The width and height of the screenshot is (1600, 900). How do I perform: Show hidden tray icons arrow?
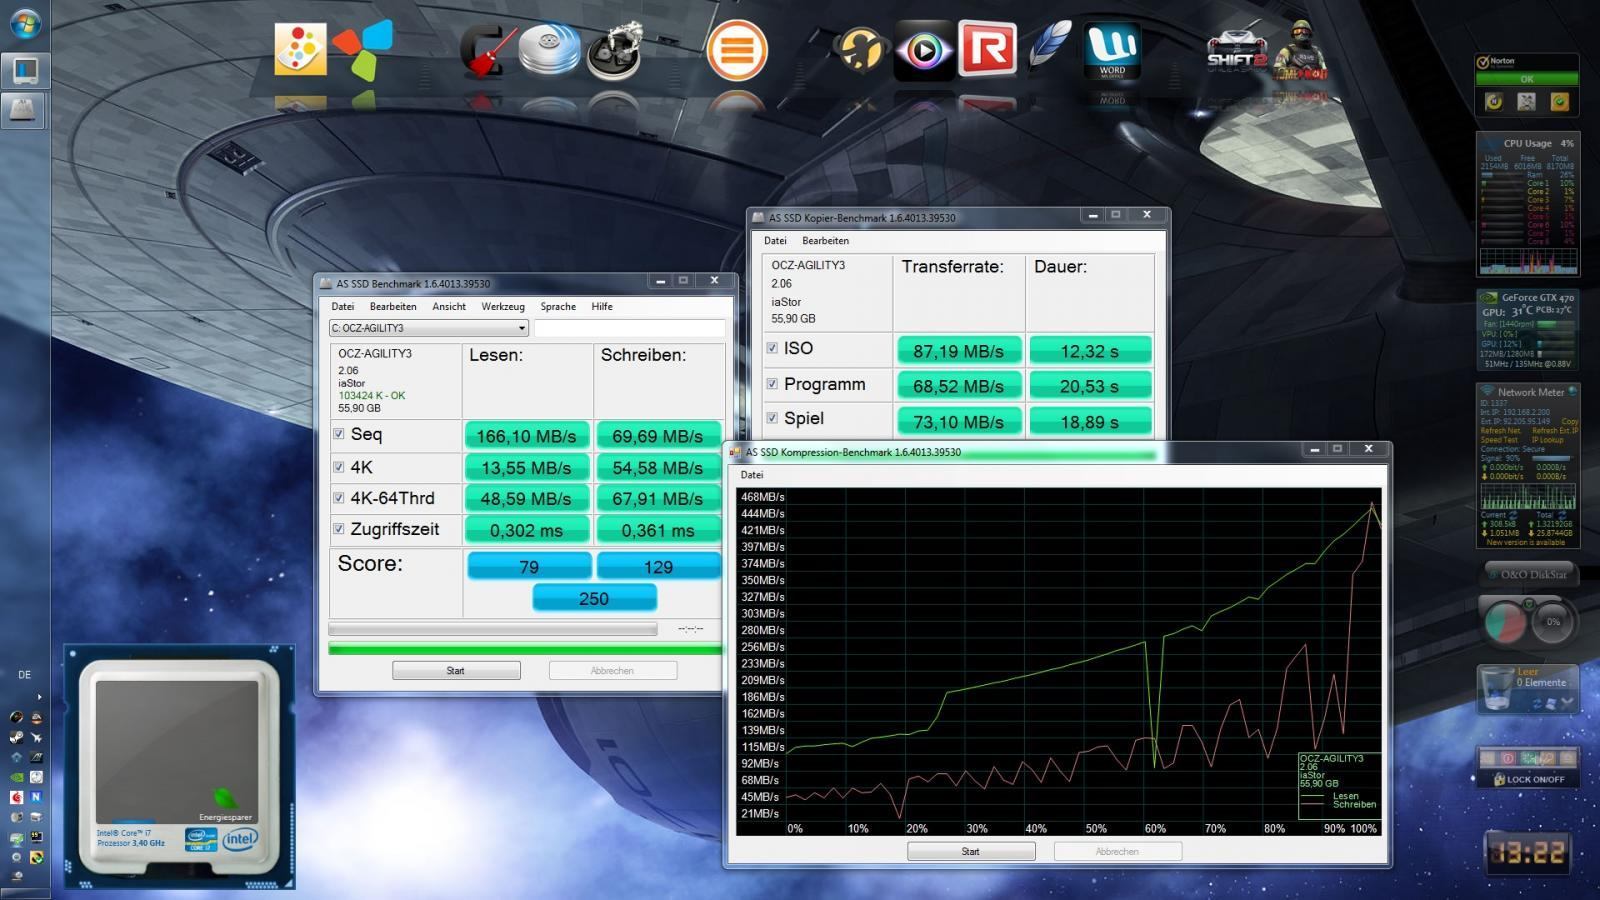click(x=39, y=697)
